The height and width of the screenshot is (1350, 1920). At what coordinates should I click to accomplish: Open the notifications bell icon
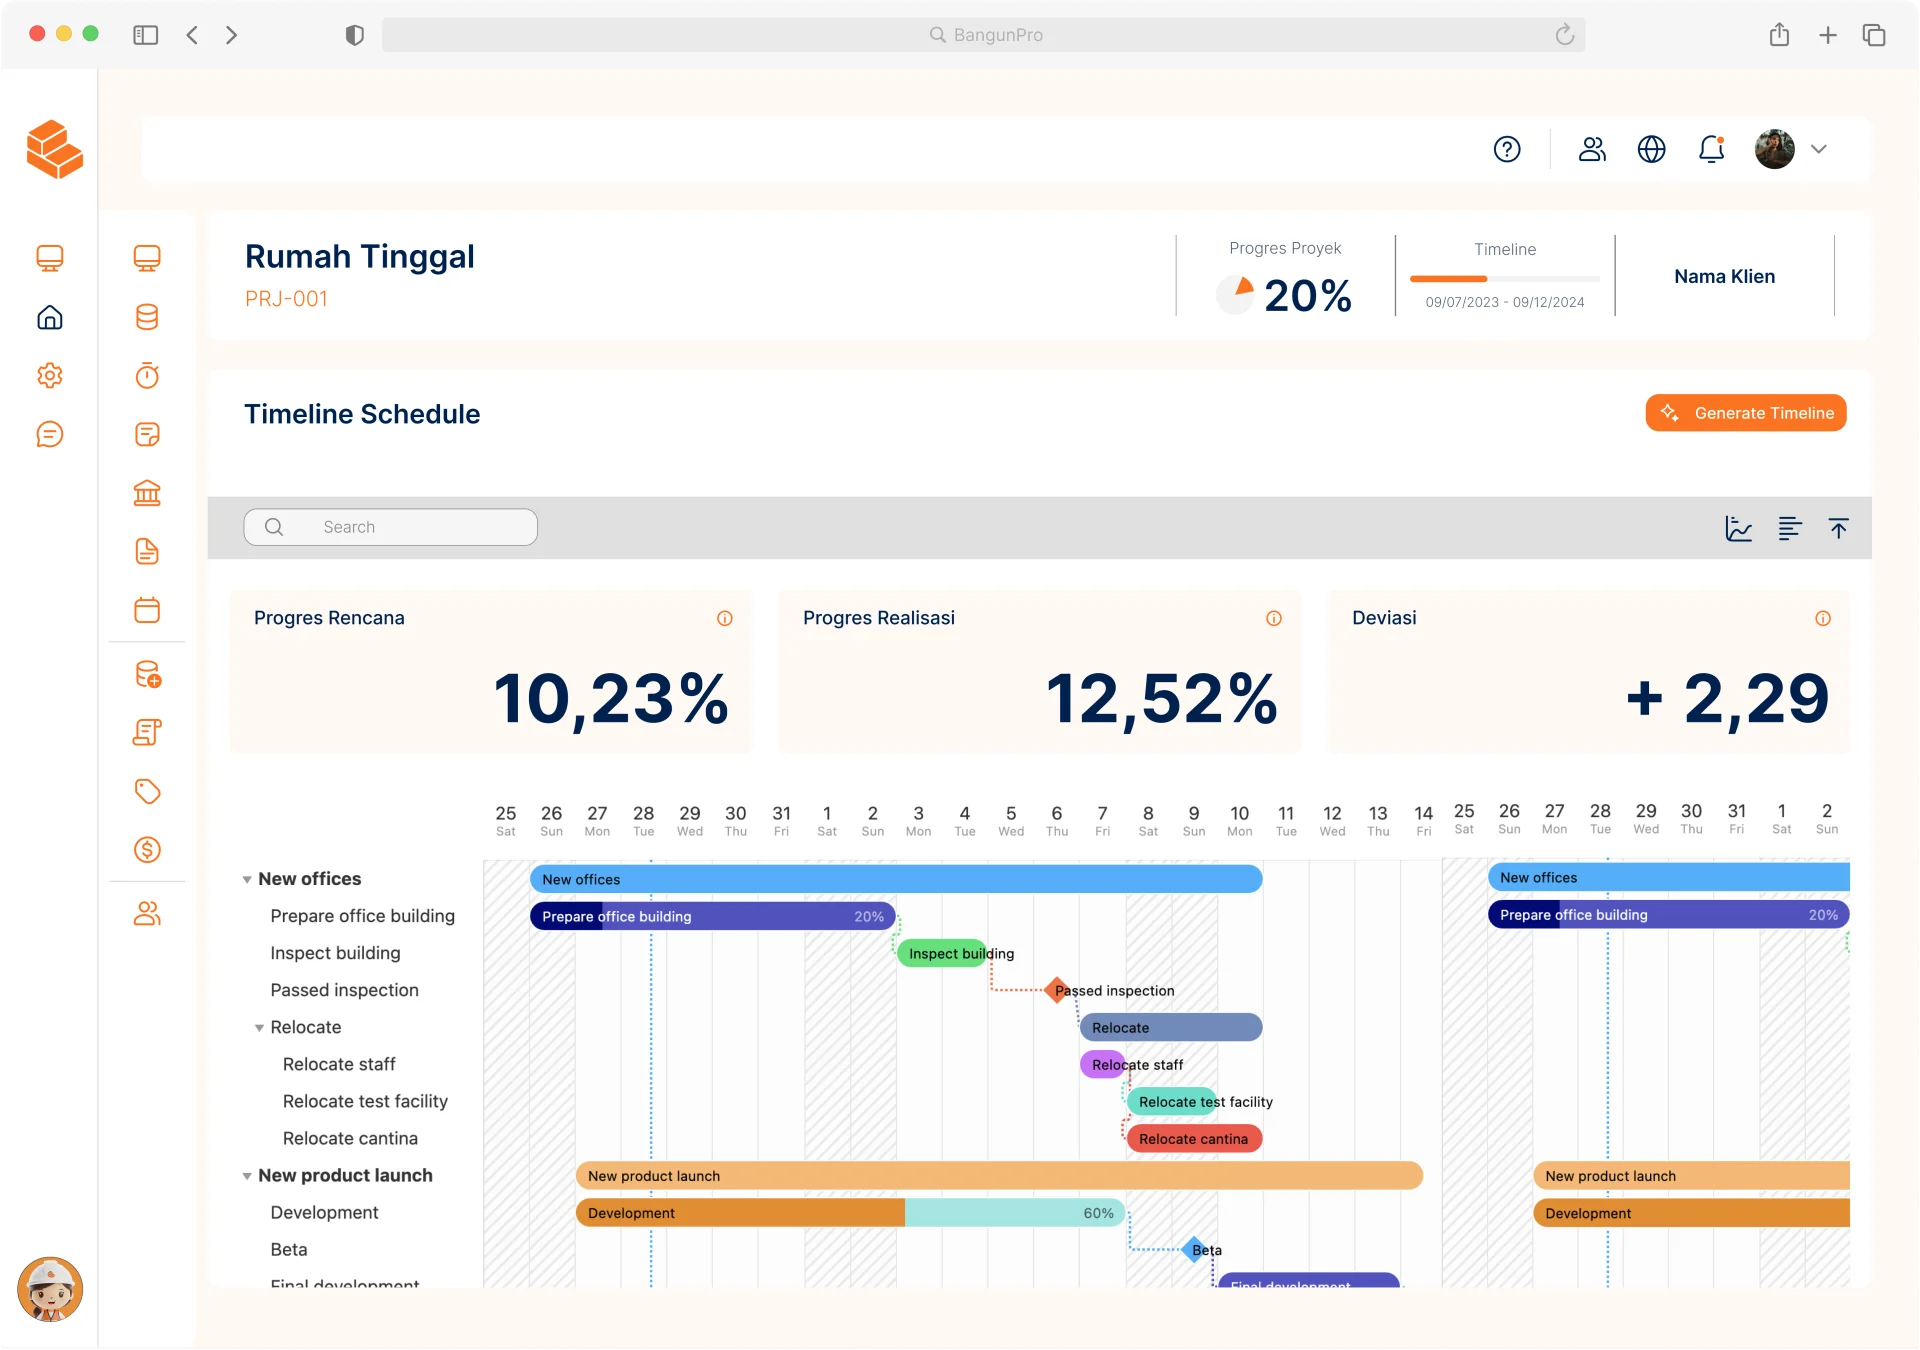[1711, 149]
